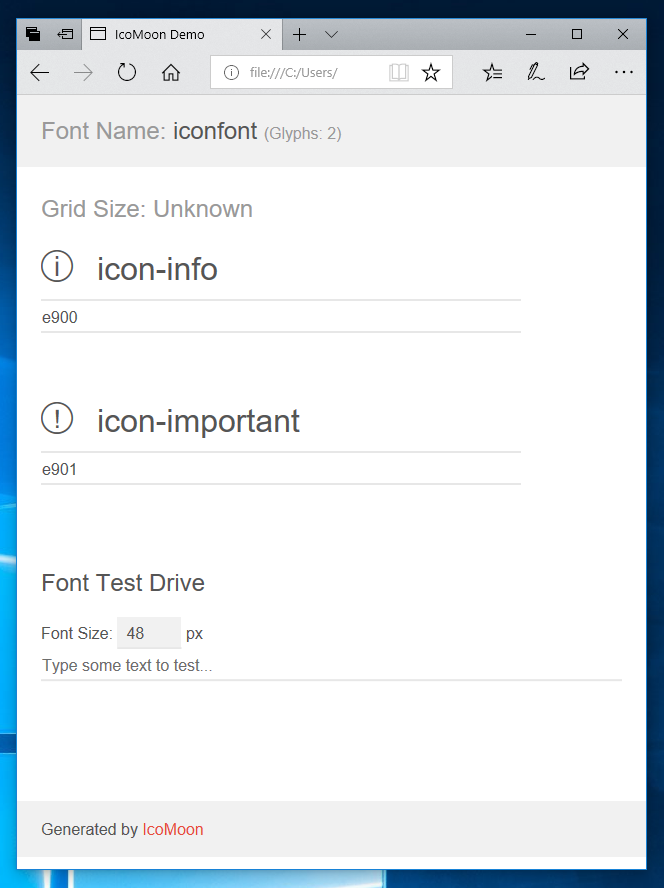Minimize the browser window
The image size is (664, 888).
[x=531, y=35]
